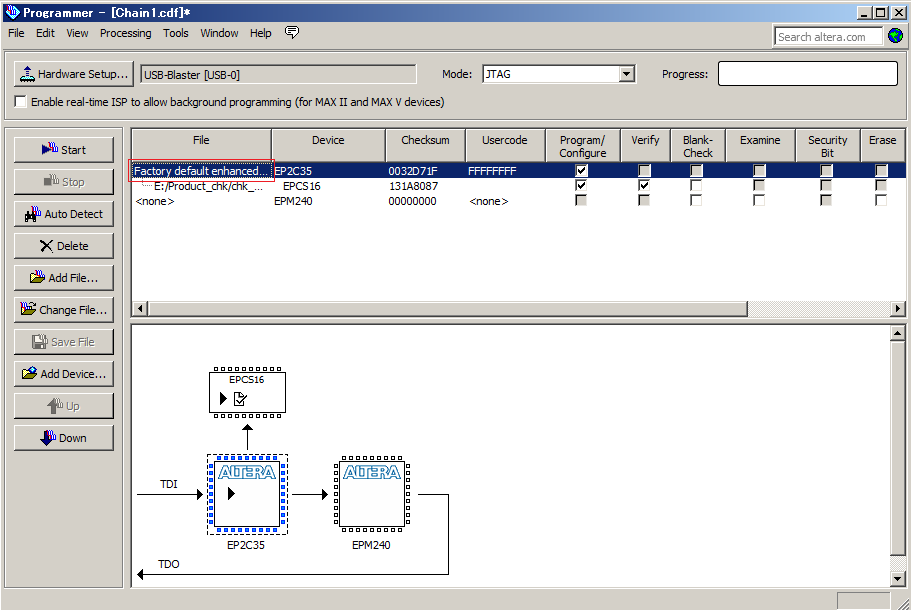Open the Help menu
This screenshot has width=911, height=610.
[x=261, y=33]
